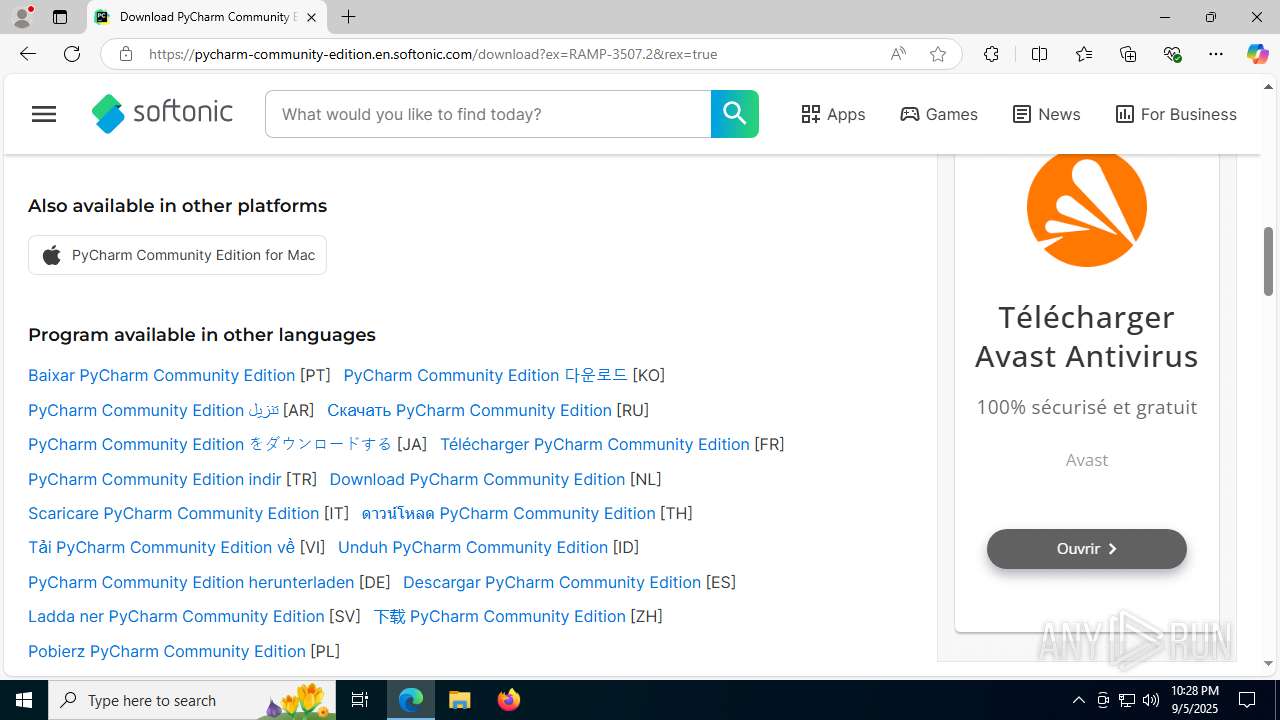Screen dimensions: 1280x720
Task: Open the Thai [TH] PyCharm link
Action: pyautogui.click(x=508, y=513)
